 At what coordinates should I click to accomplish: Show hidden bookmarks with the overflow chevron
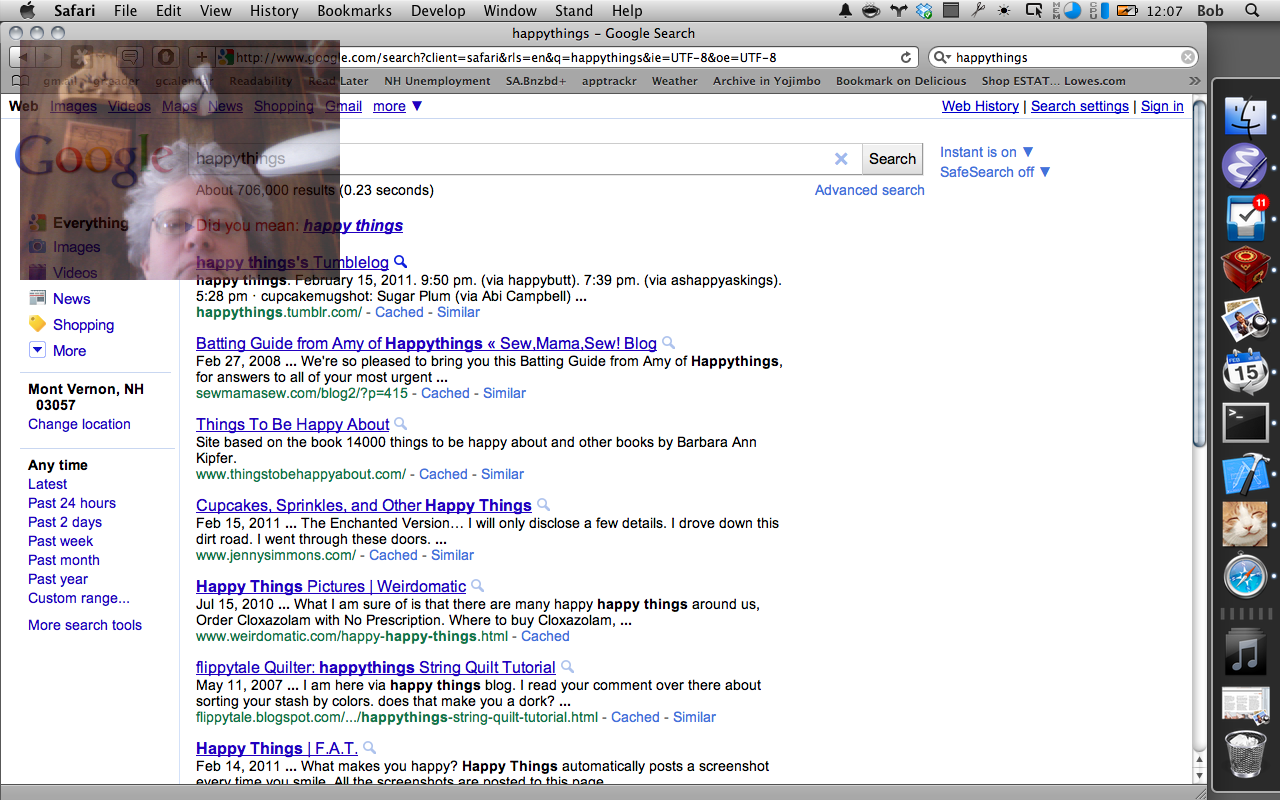point(1194,81)
